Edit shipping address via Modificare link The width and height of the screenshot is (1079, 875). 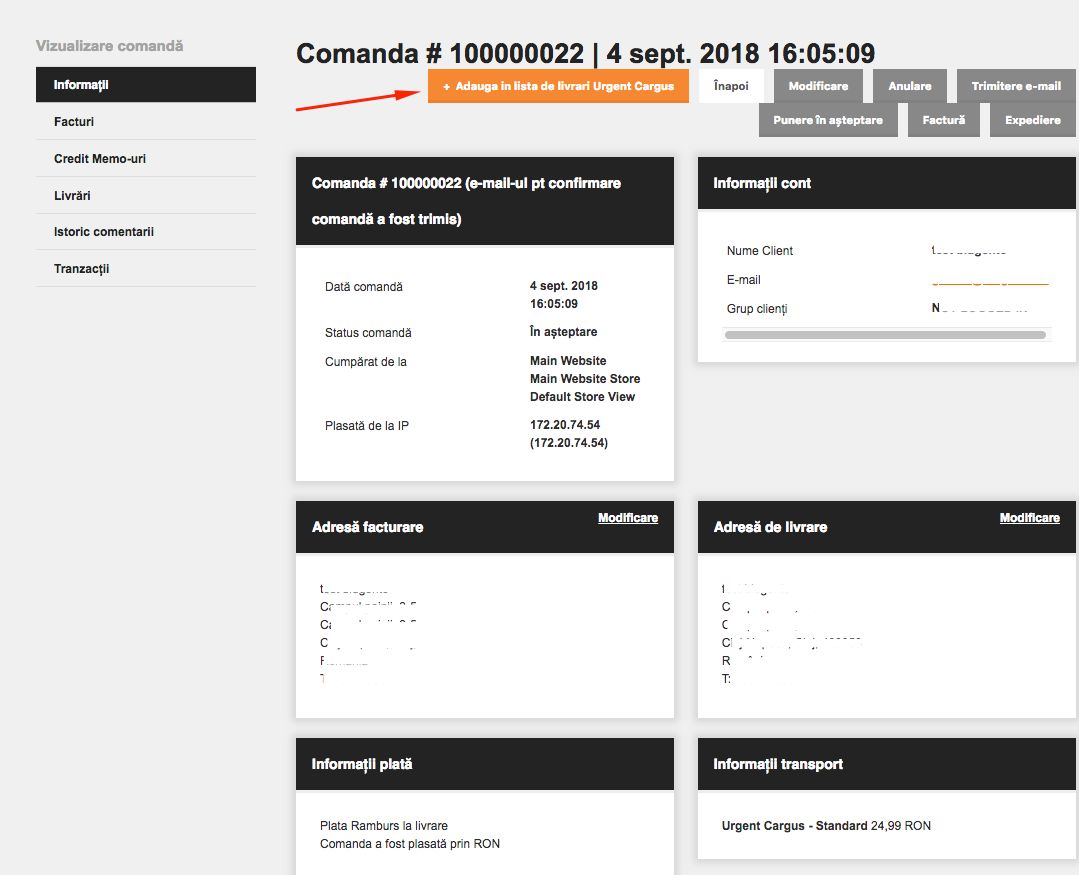pos(1029,518)
